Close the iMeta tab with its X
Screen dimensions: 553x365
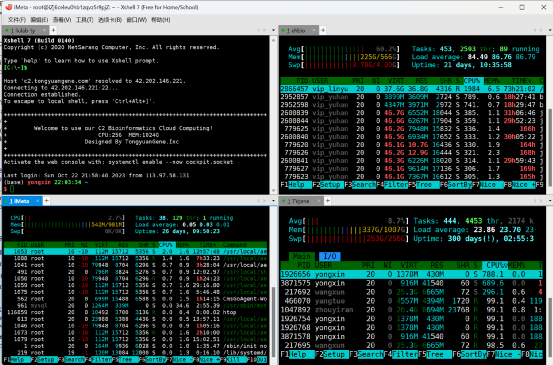coord(37,201)
